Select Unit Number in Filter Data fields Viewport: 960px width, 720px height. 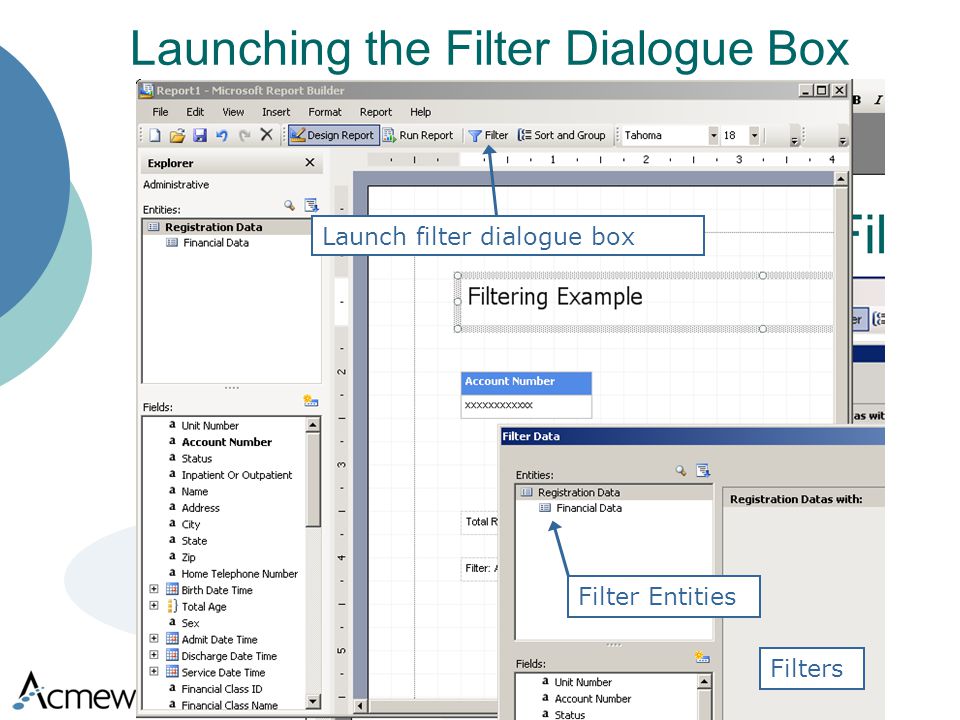(583, 682)
